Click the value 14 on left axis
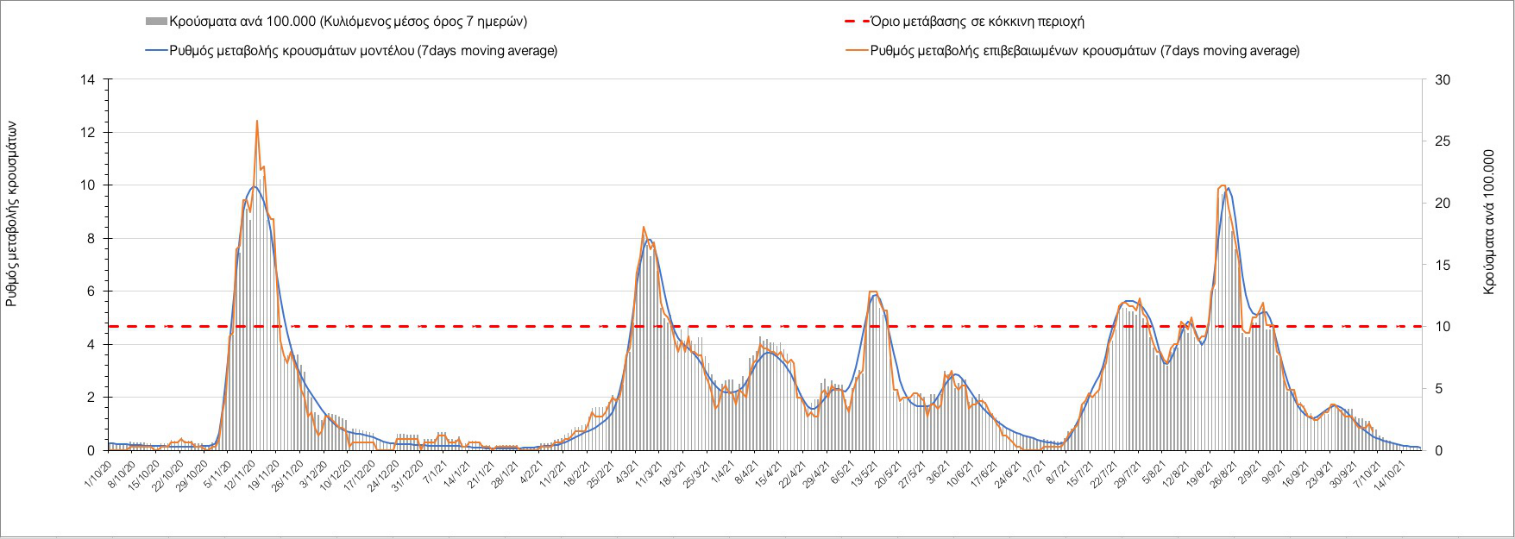Image resolution: width=1515 pixels, height=539 pixels. tap(87, 80)
